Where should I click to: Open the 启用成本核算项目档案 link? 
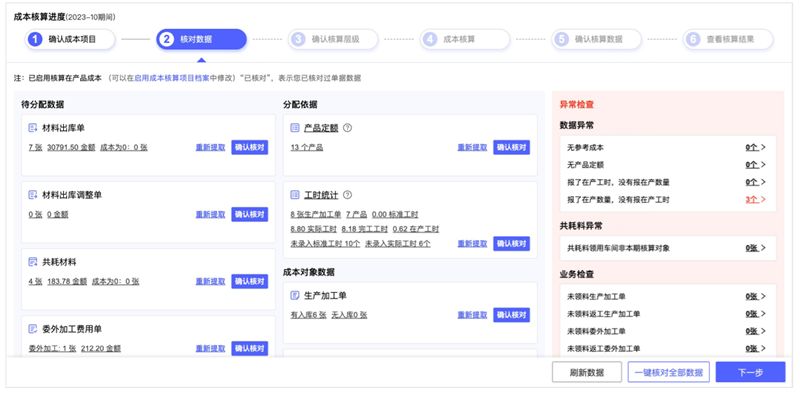[171, 79]
